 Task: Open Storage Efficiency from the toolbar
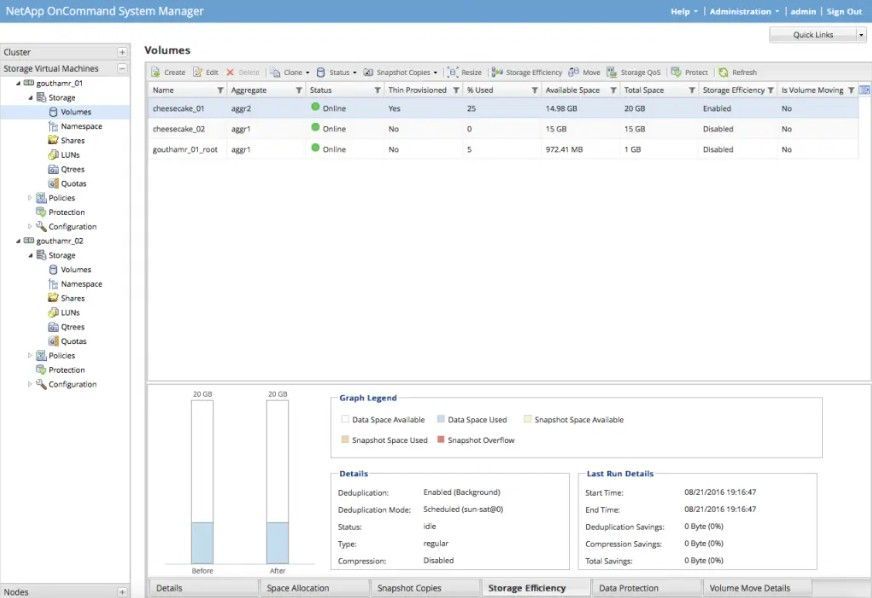tap(498, 73)
